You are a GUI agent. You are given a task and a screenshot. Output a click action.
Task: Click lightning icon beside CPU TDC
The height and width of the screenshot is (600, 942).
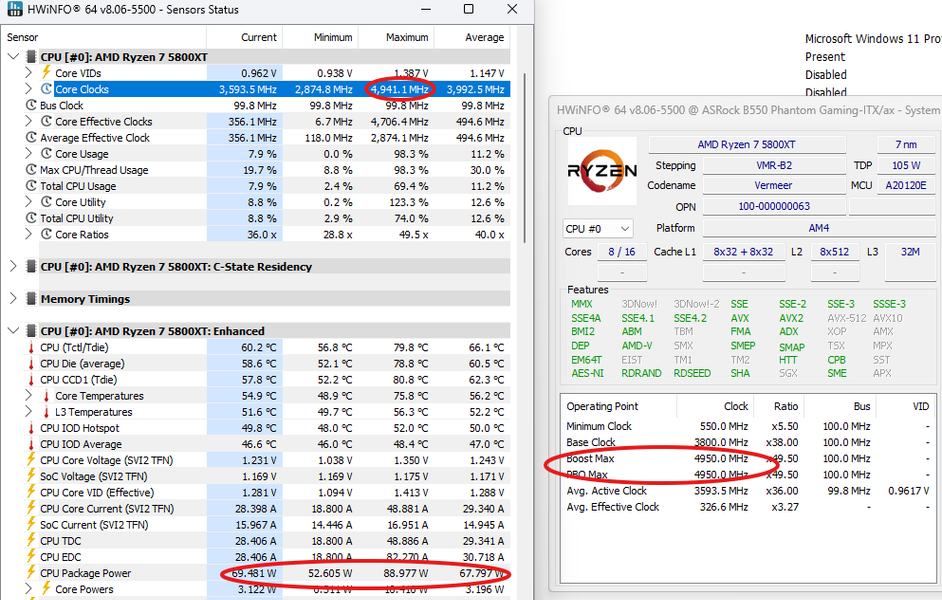pyautogui.click(x=31, y=541)
